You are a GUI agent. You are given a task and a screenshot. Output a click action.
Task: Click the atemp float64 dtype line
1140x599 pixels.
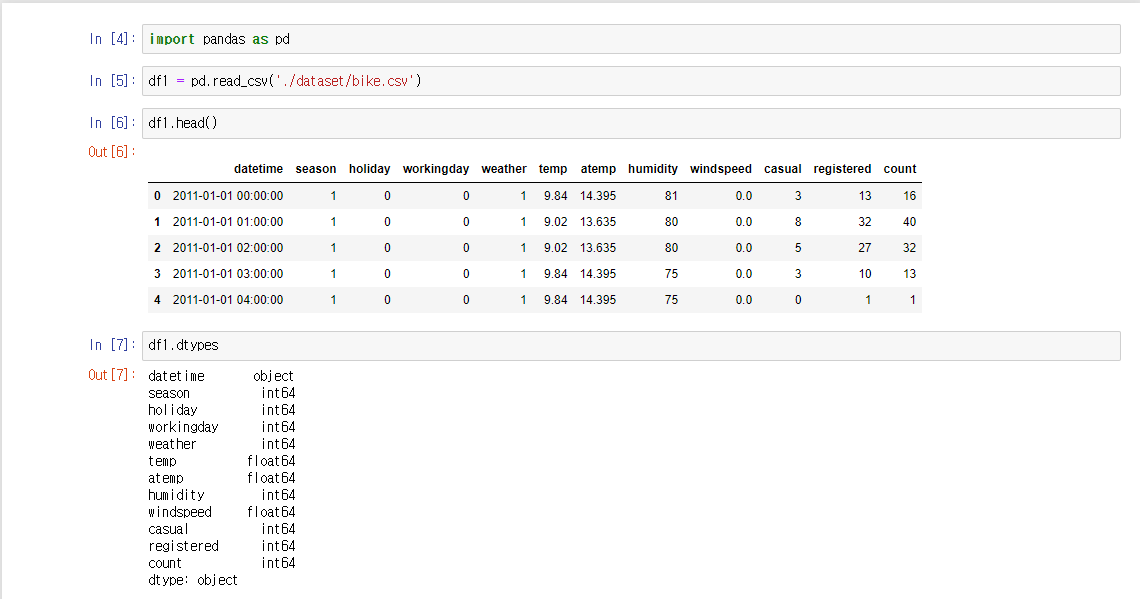click(221, 478)
